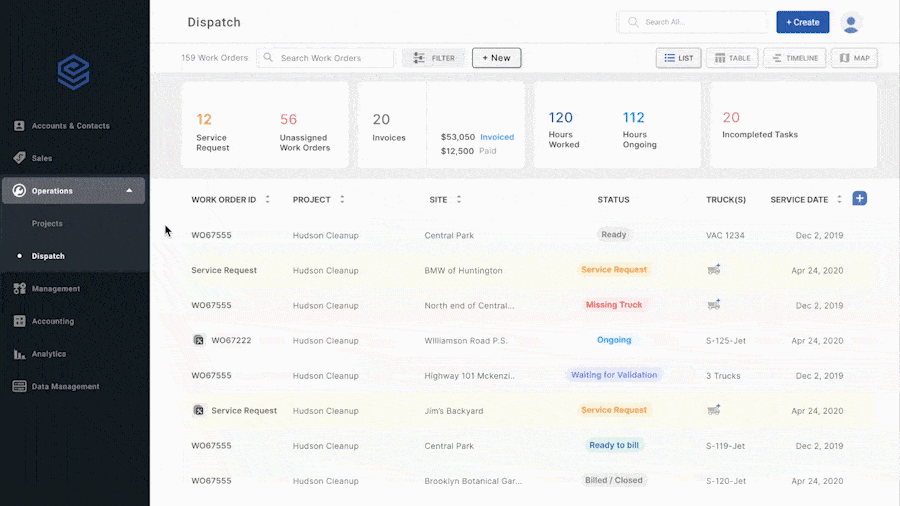Click the blue add column plus icon
This screenshot has height=506, width=900.
(x=859, y=199)
